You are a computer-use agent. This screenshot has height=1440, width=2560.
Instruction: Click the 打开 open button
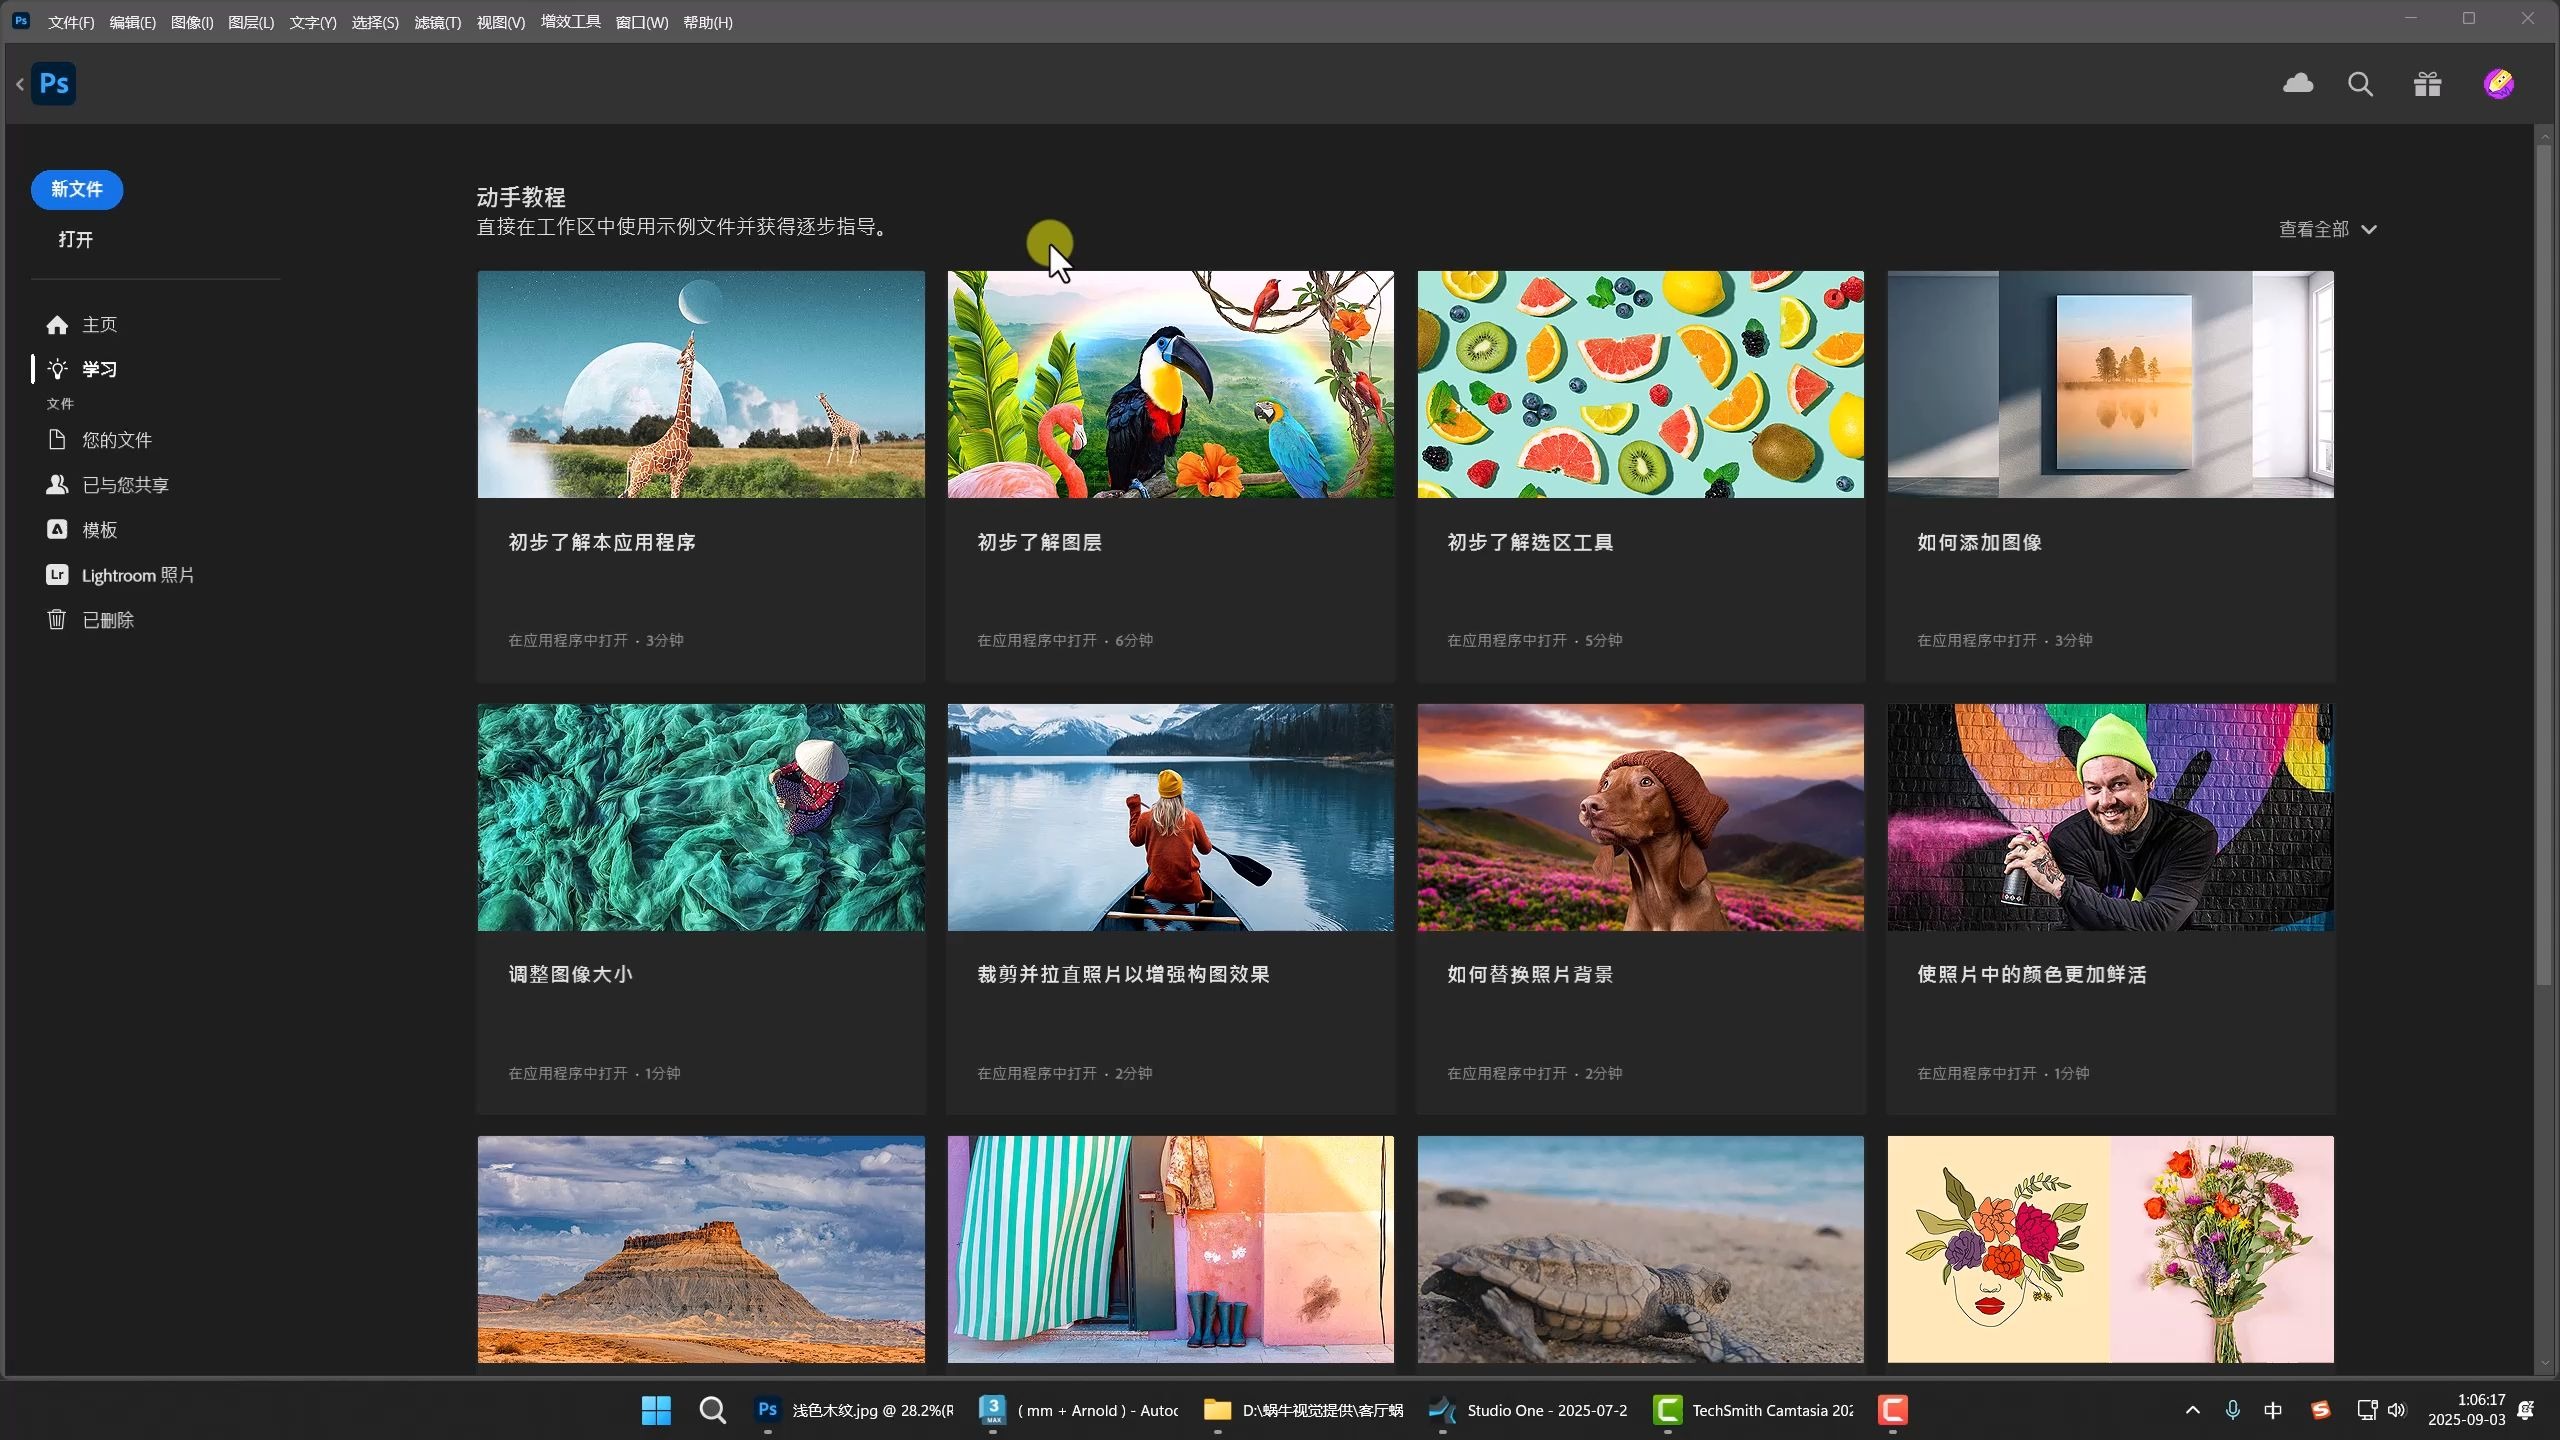coord(76,240)
